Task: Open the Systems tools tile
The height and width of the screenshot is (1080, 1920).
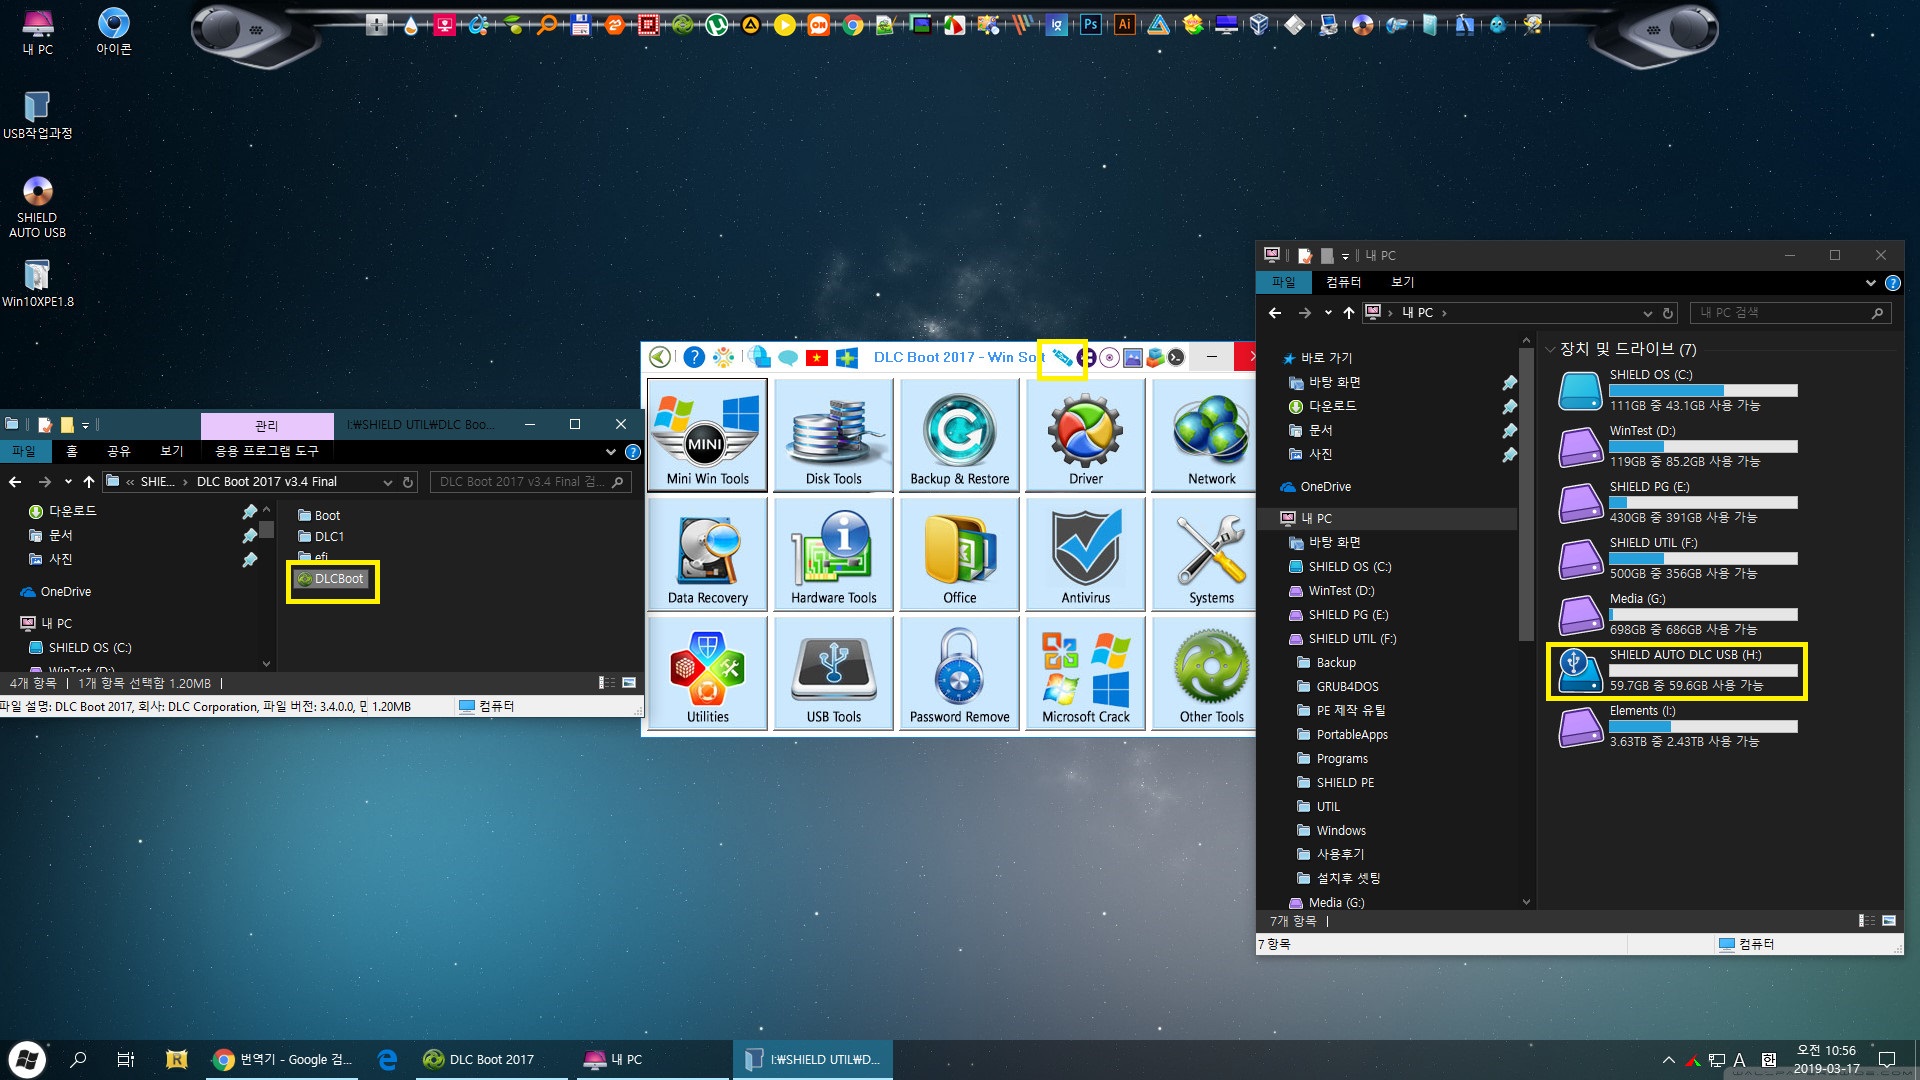Action: pos(1205,554)
